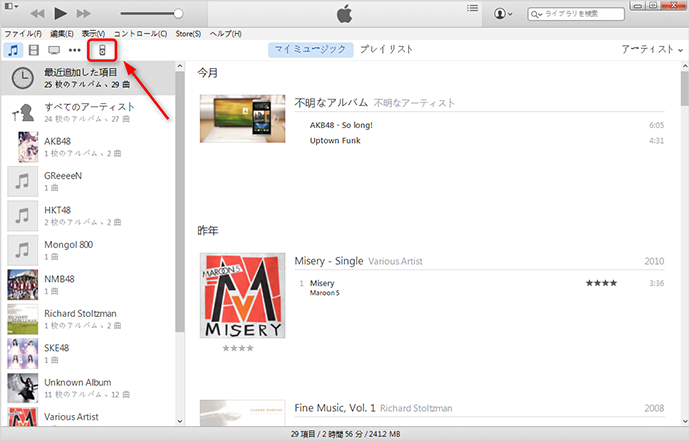Click the Richard Stoltzman artist thumbnail

(22, 319)
